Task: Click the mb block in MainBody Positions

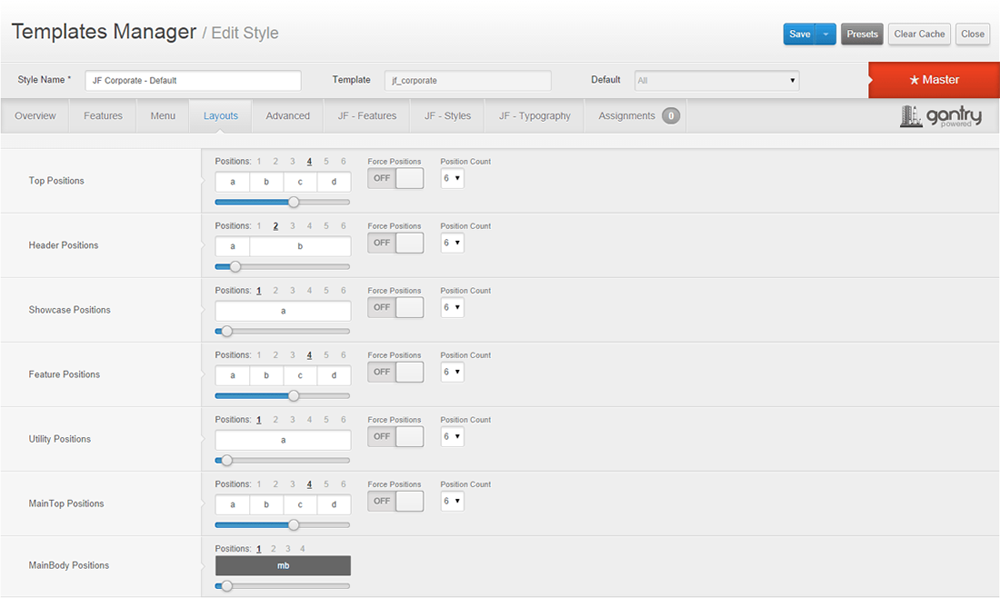Action: pos(283,565)
